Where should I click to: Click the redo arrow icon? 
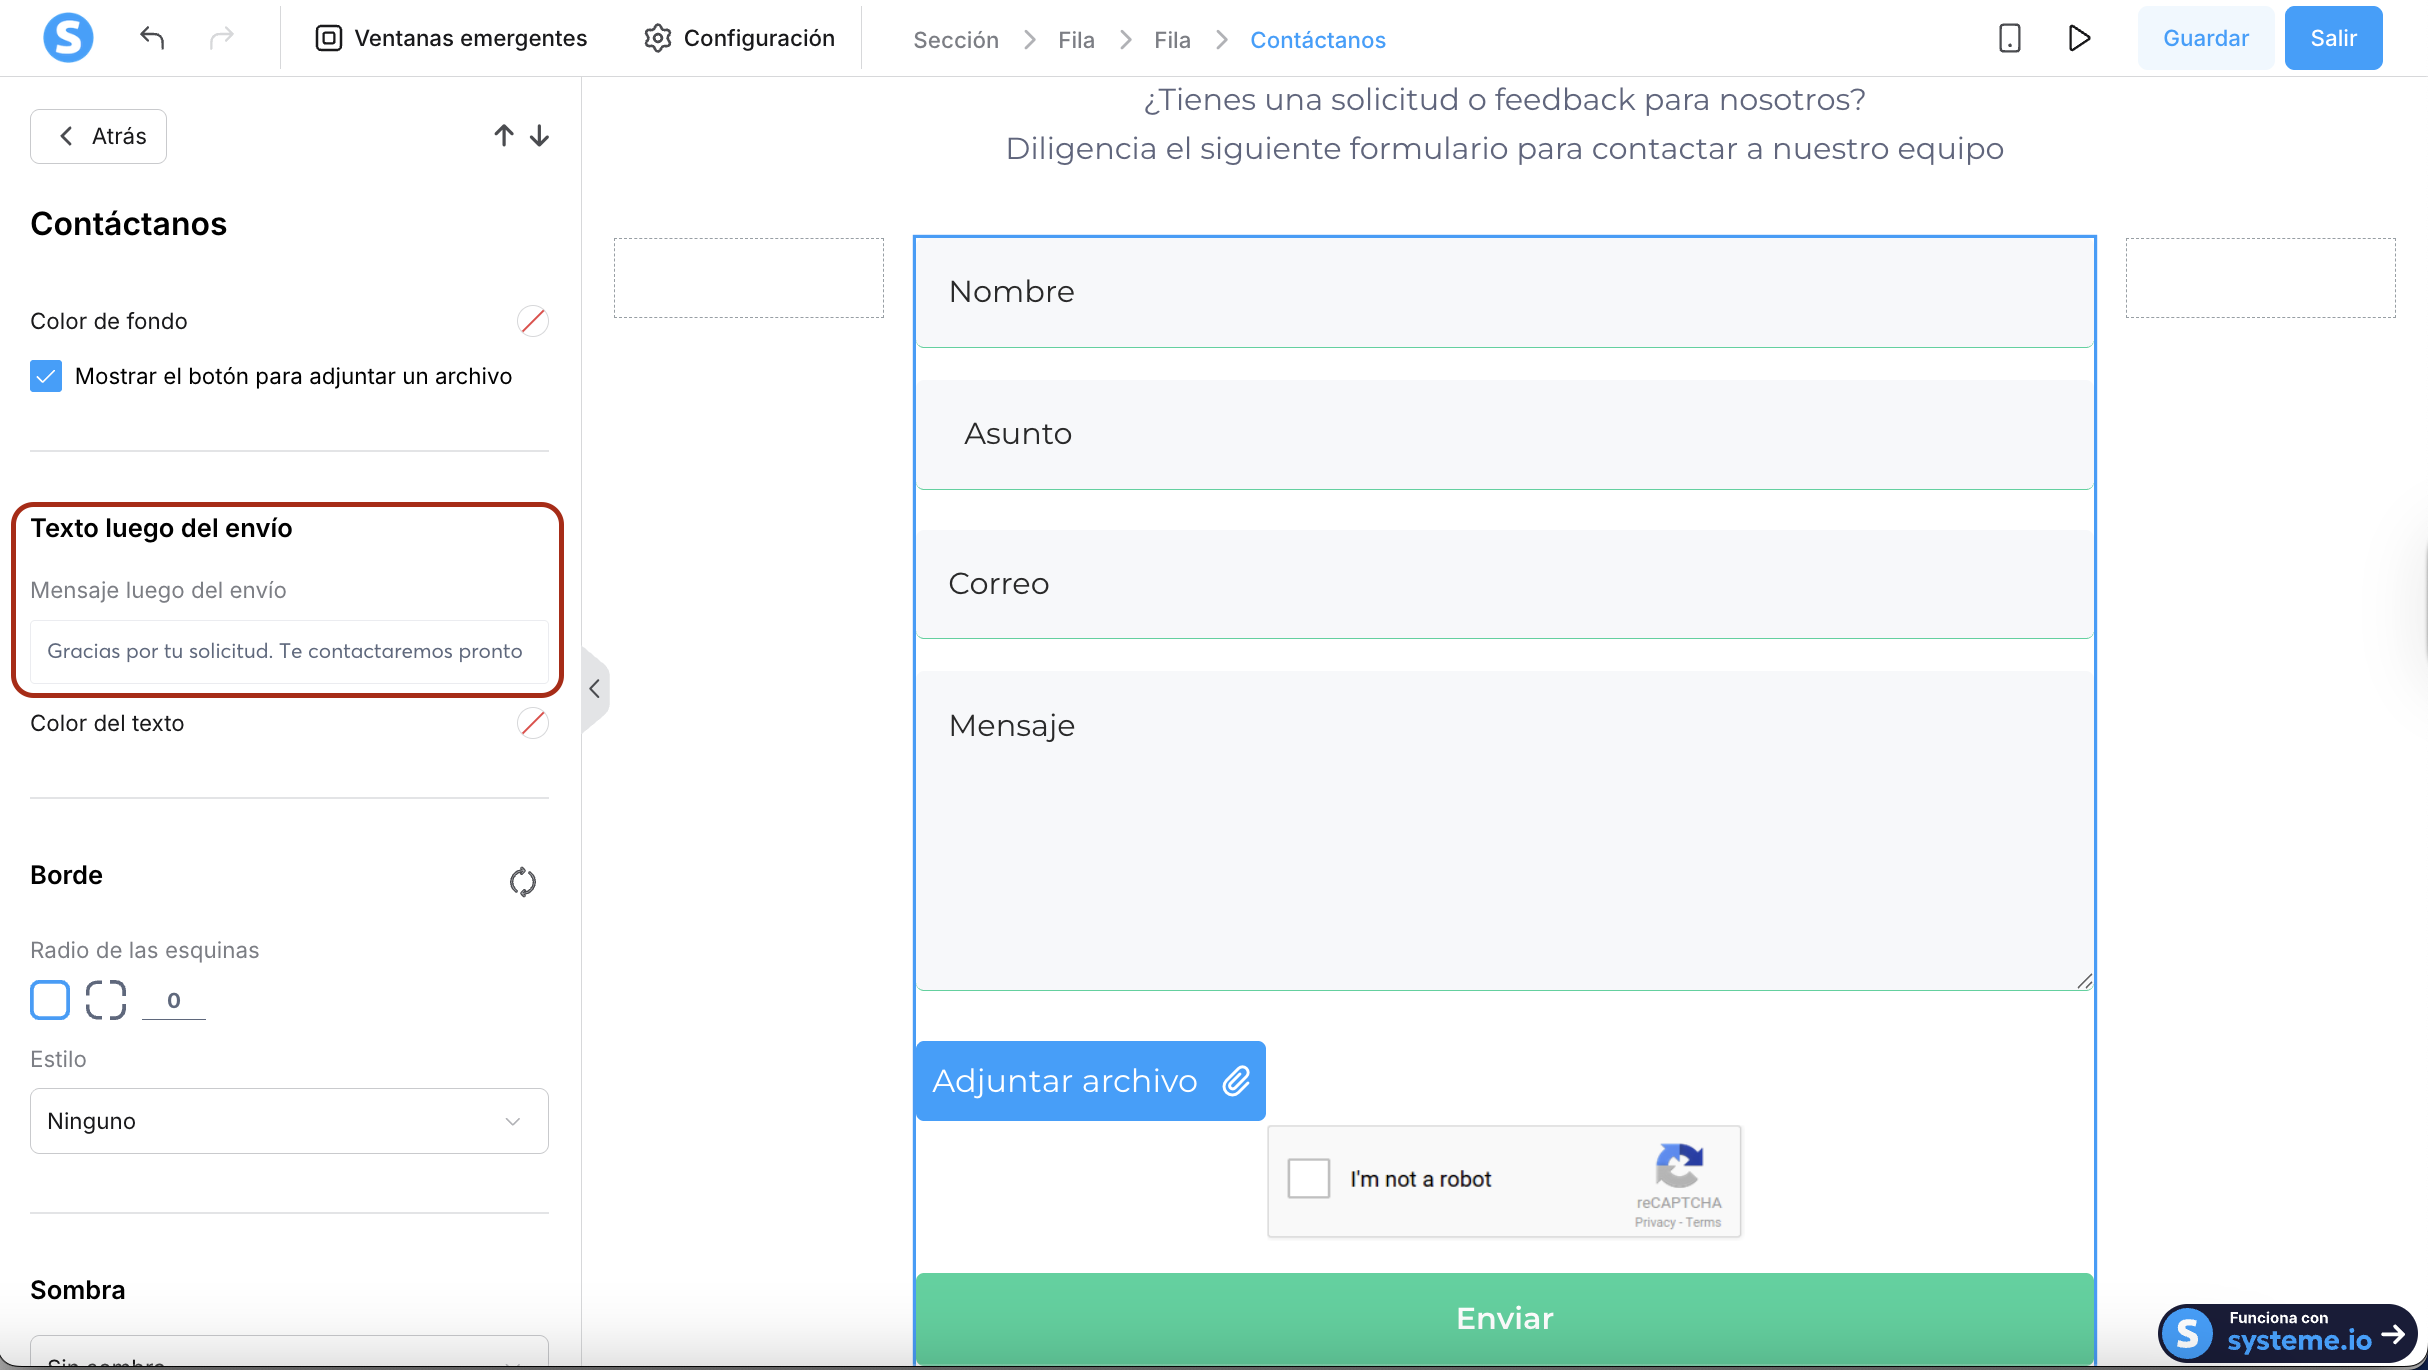click(221, 38)
